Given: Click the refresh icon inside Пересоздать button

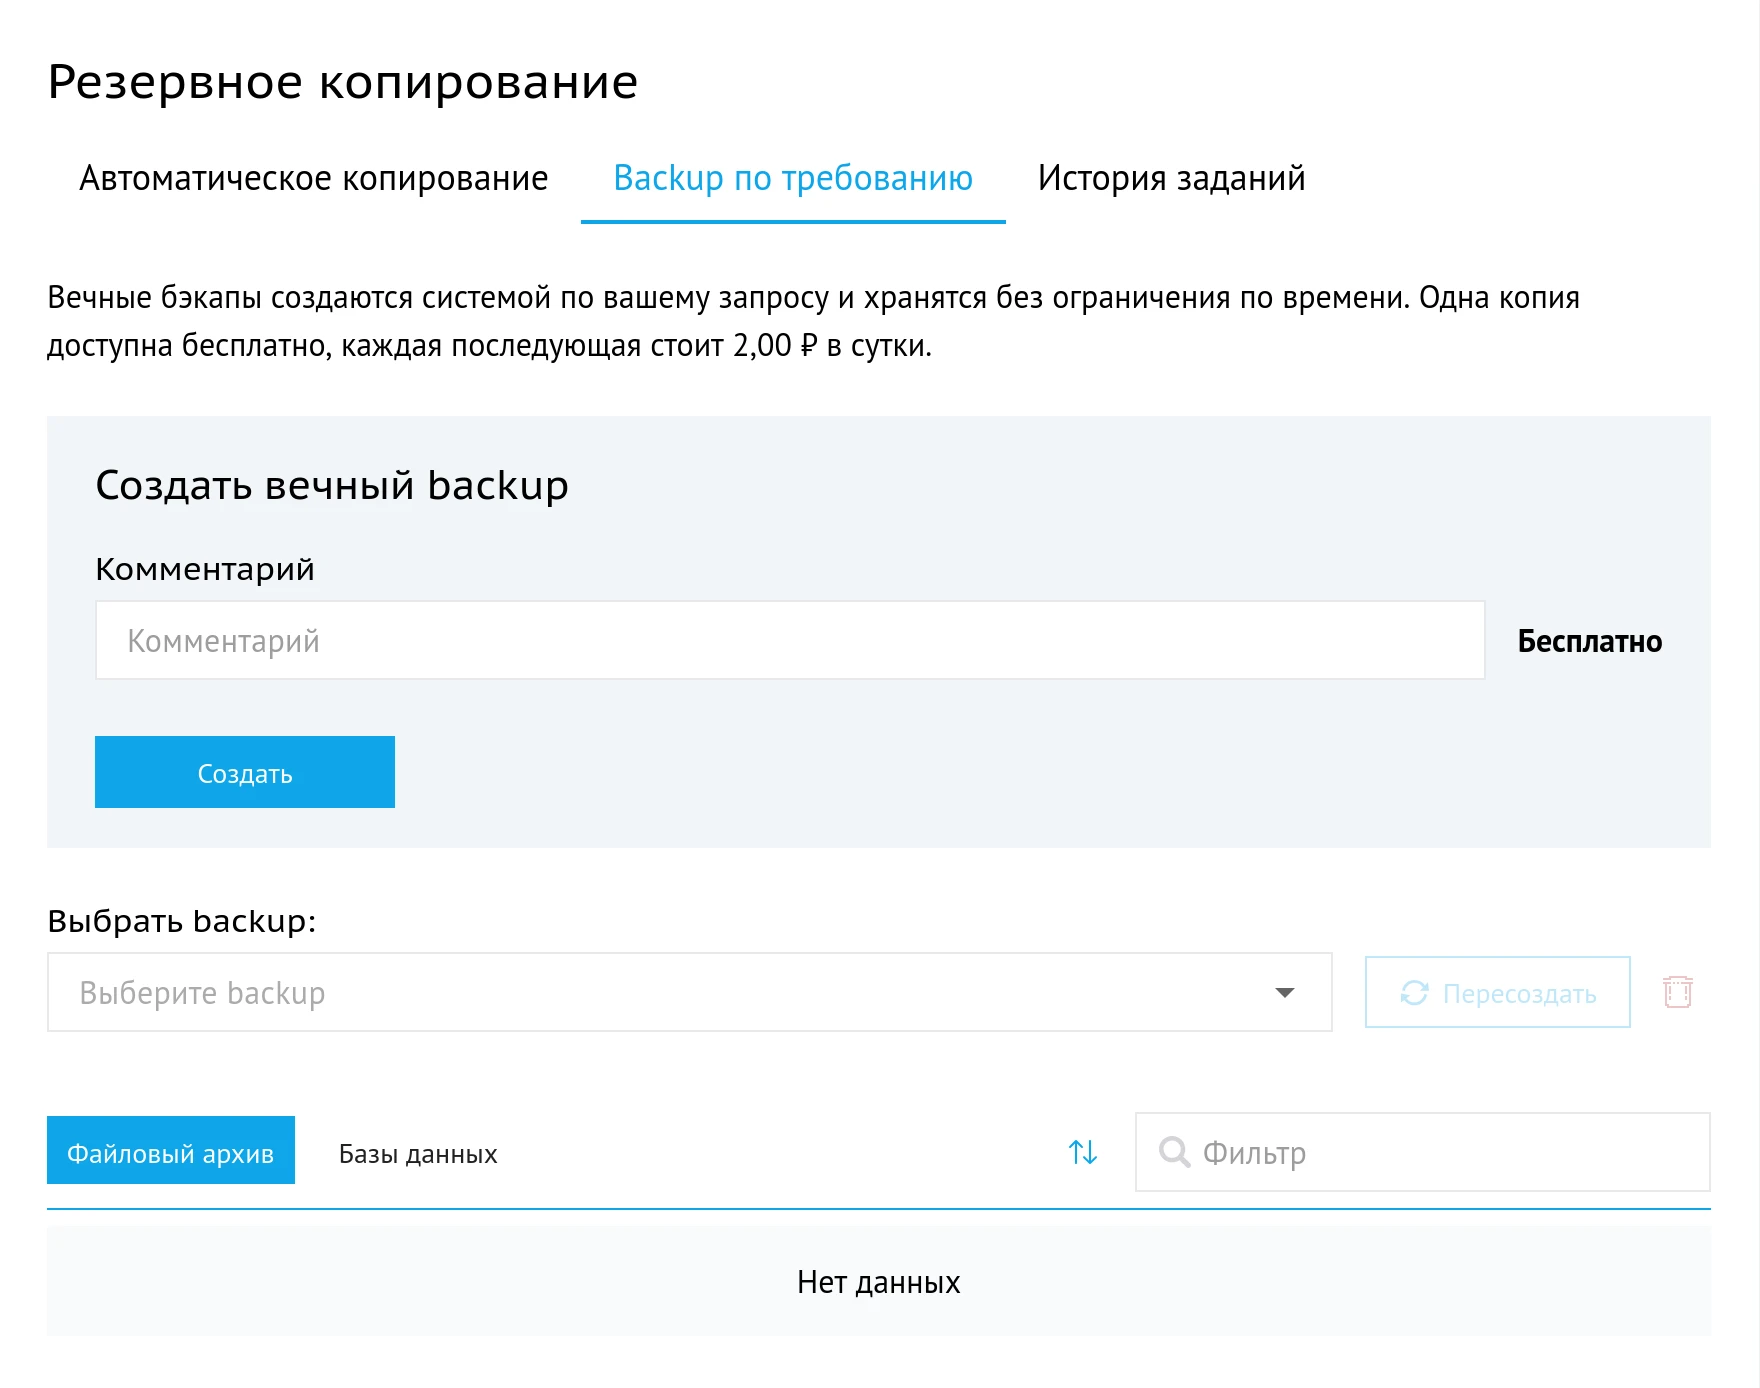Looking at the screenshot, I should [x=1413, y=992].
